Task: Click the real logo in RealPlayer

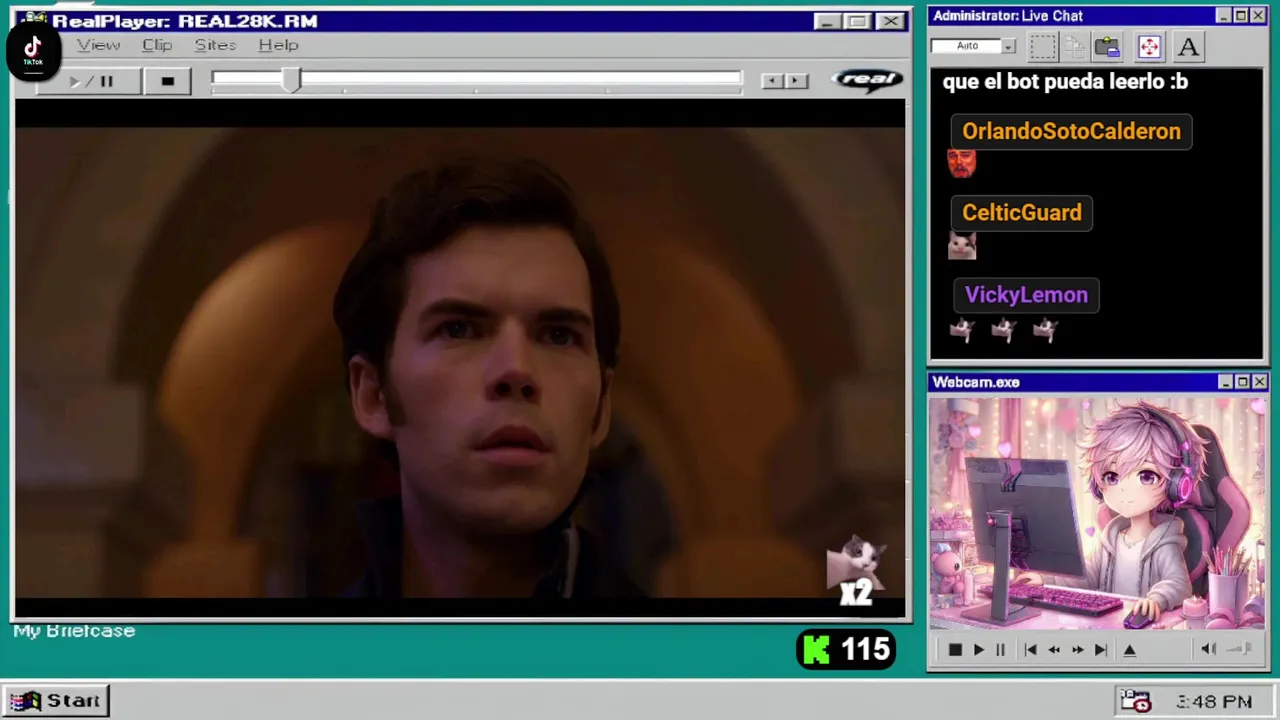Action: click(x=867, y=79)
